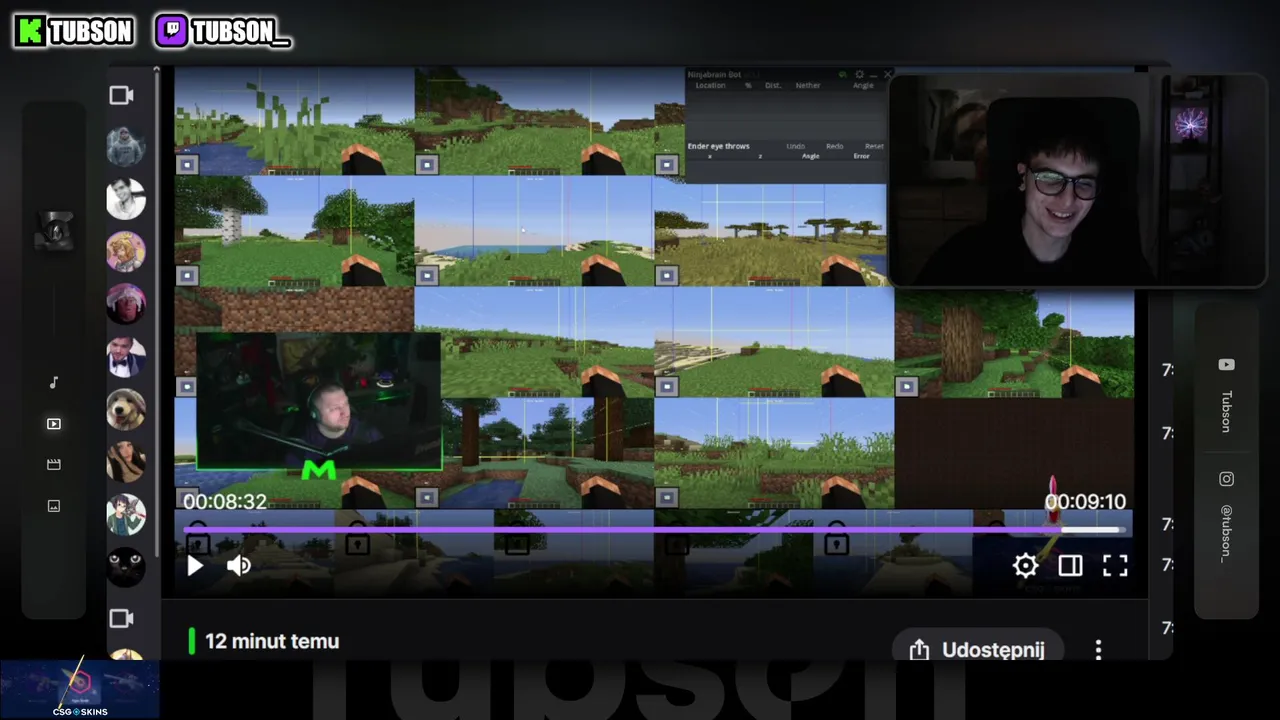Image resolution: width=1280 pixels, height=720 pixels.
Task: Click the Instagram icon above @tubson_
Action: (x=1226, y=479)
